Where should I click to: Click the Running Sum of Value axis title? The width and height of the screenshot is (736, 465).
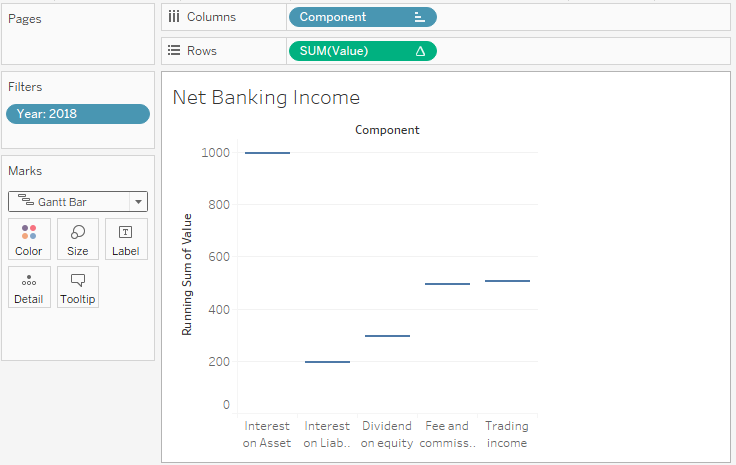click(x=187, y=274)
